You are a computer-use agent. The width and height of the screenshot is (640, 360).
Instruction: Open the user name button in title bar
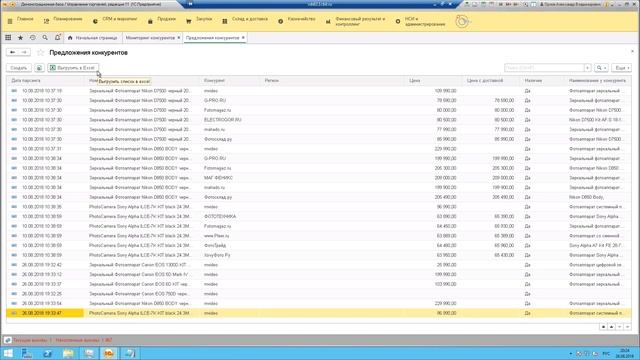[x=570, y=4]
